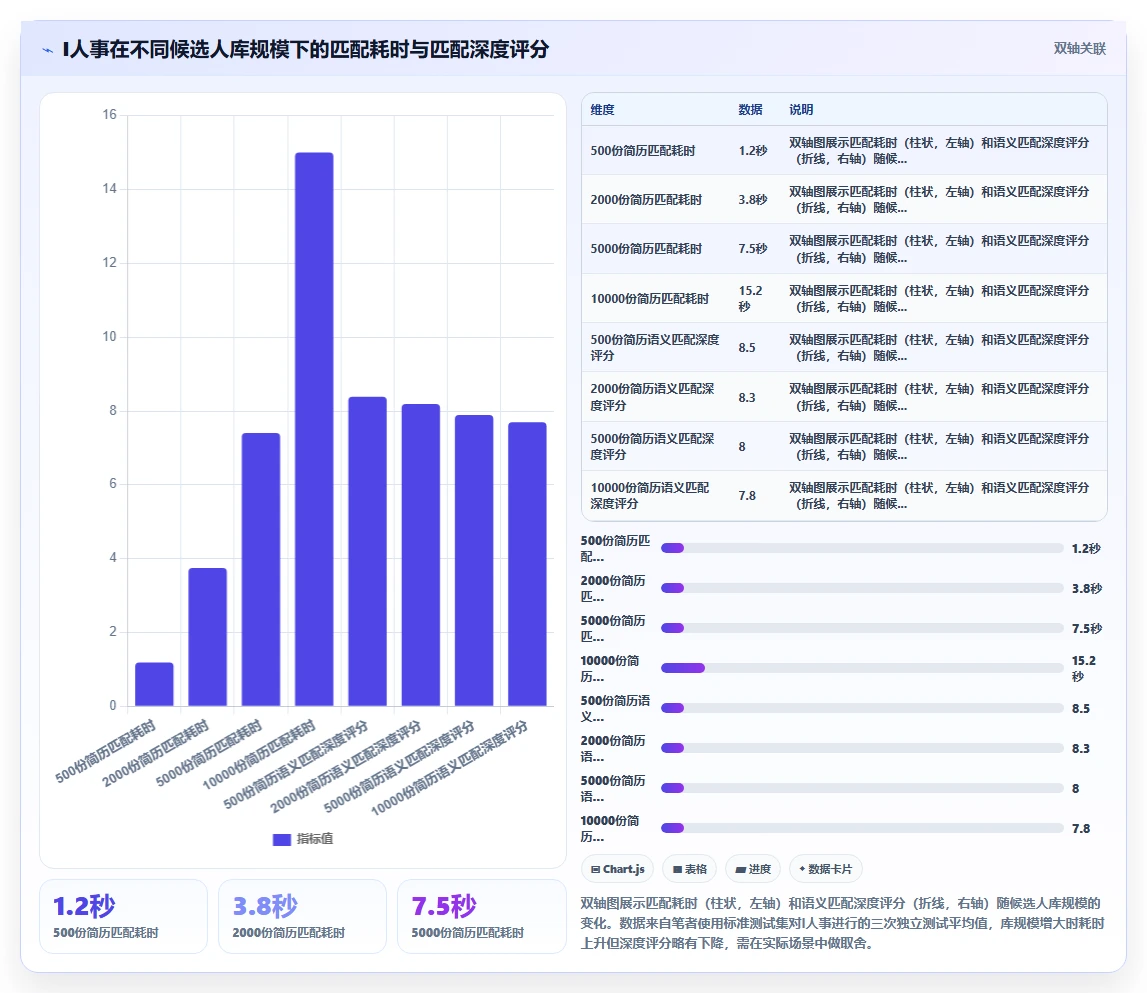Select the chart bar for 2000份简历语义匹配深度评分
1147x993 pixels.
pyautogui.click(x=421, y=555)
